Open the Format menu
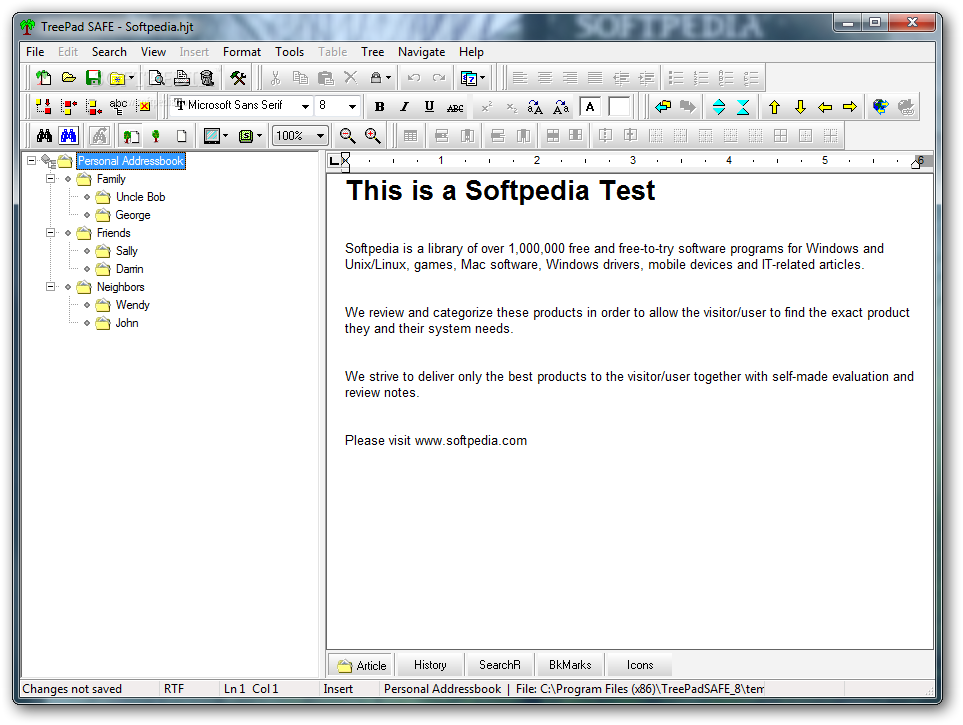 [x=241, y=52]
